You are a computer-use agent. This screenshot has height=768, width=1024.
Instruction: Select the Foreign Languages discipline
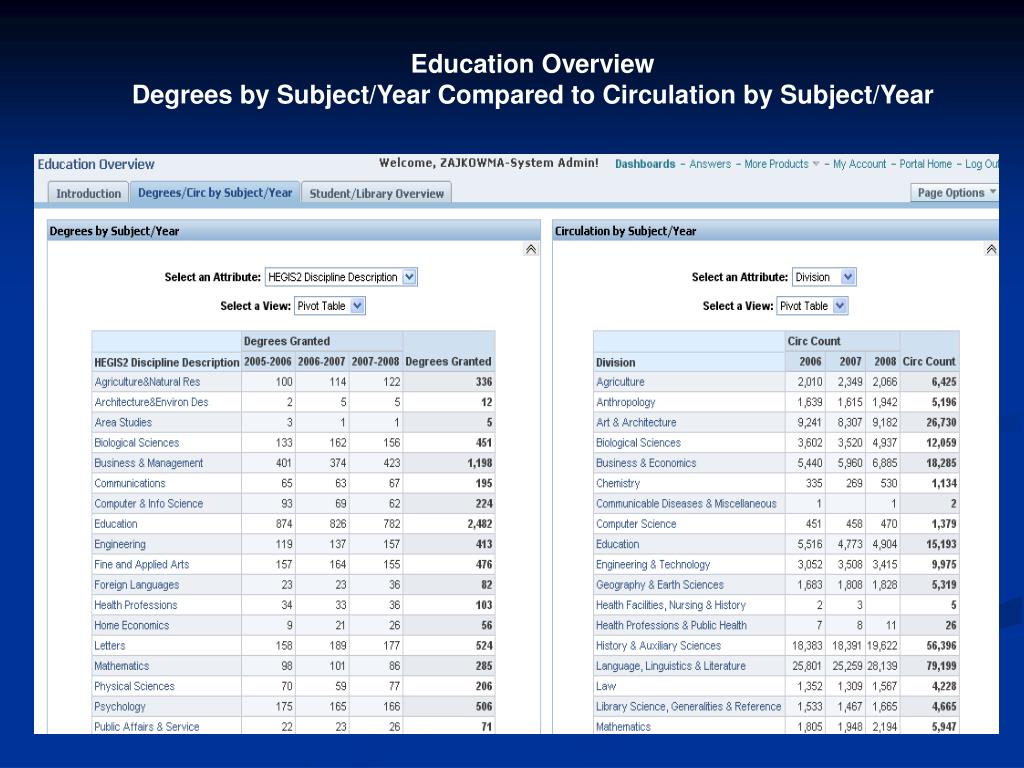coord(136,584)
